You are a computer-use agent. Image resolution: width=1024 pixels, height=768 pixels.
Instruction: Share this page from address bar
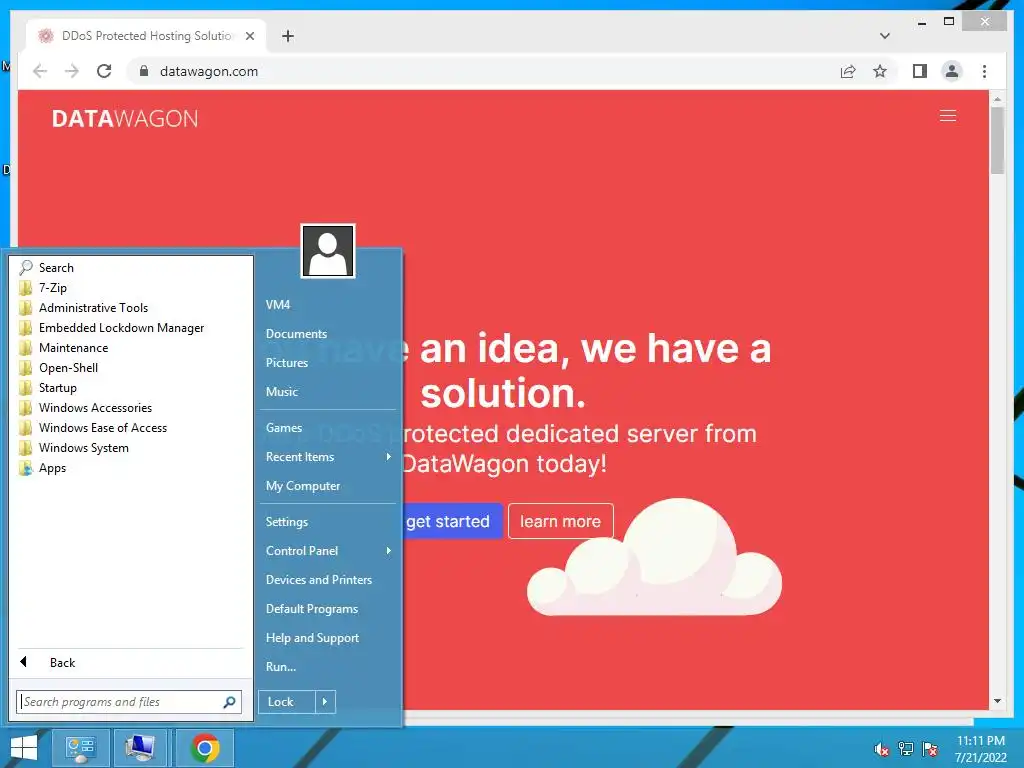(848, 71)
